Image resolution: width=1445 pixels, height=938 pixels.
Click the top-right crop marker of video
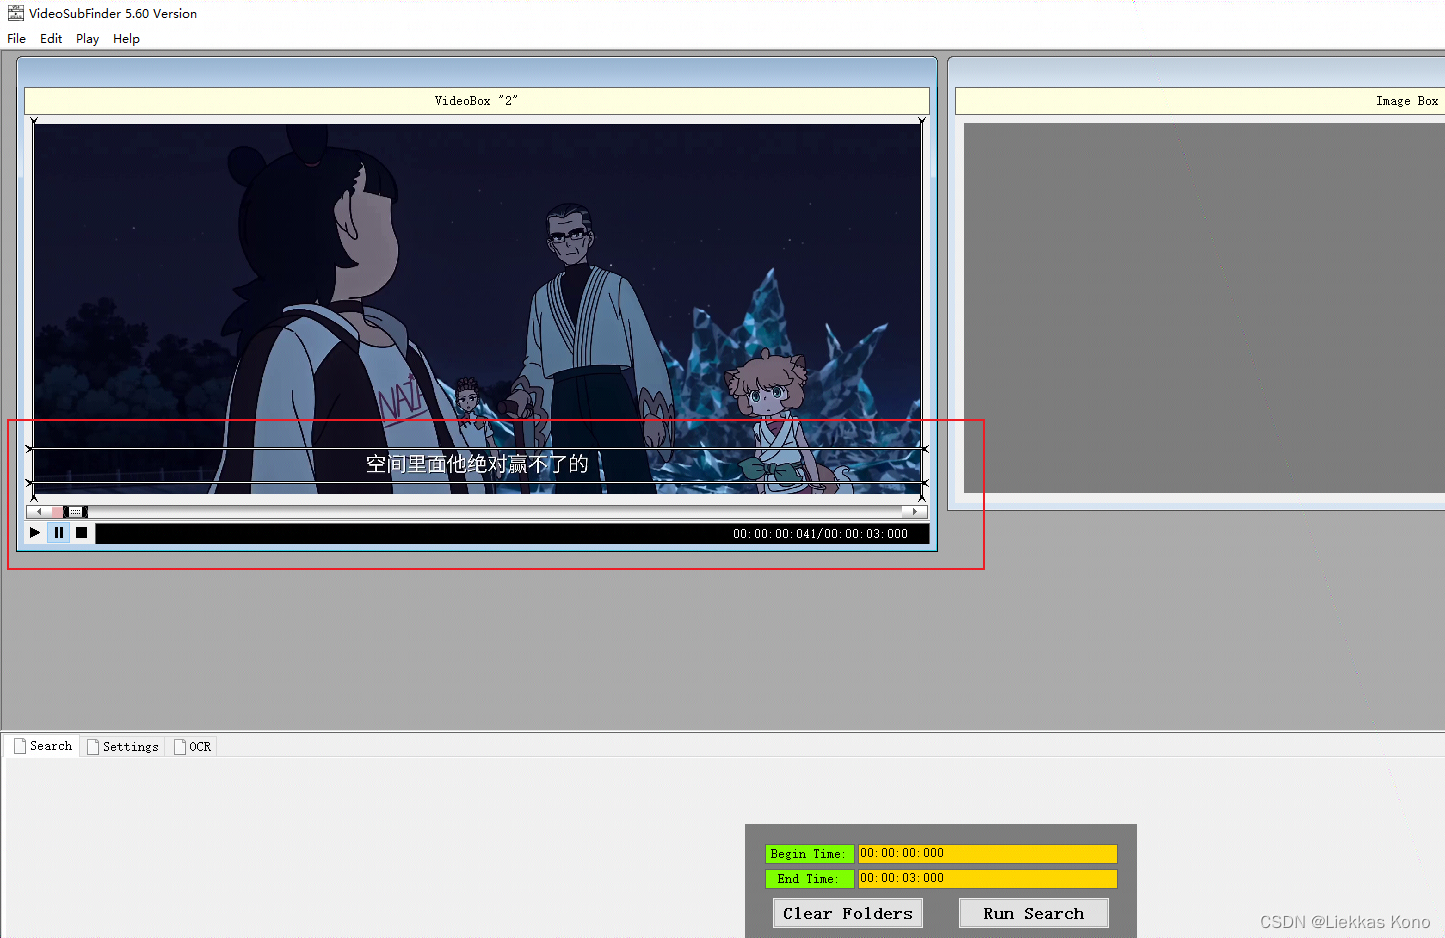(922, 121)
